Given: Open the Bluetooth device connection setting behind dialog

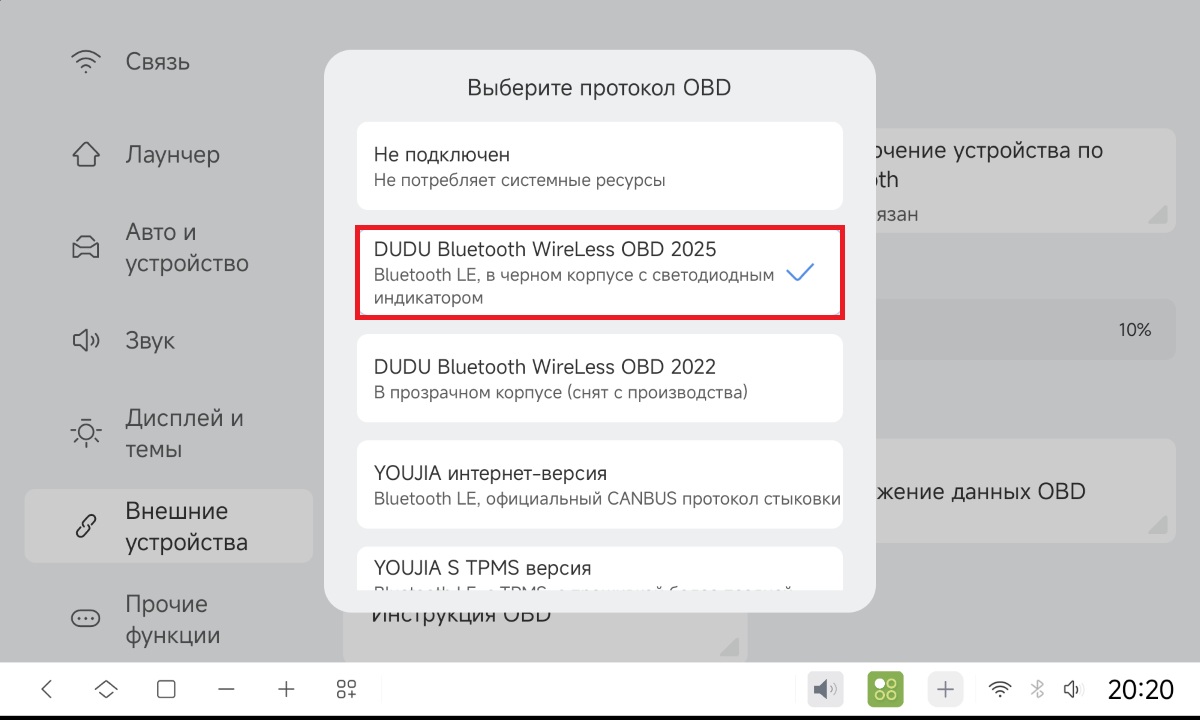Looking at the screenshot, I should pos(1025,179).
